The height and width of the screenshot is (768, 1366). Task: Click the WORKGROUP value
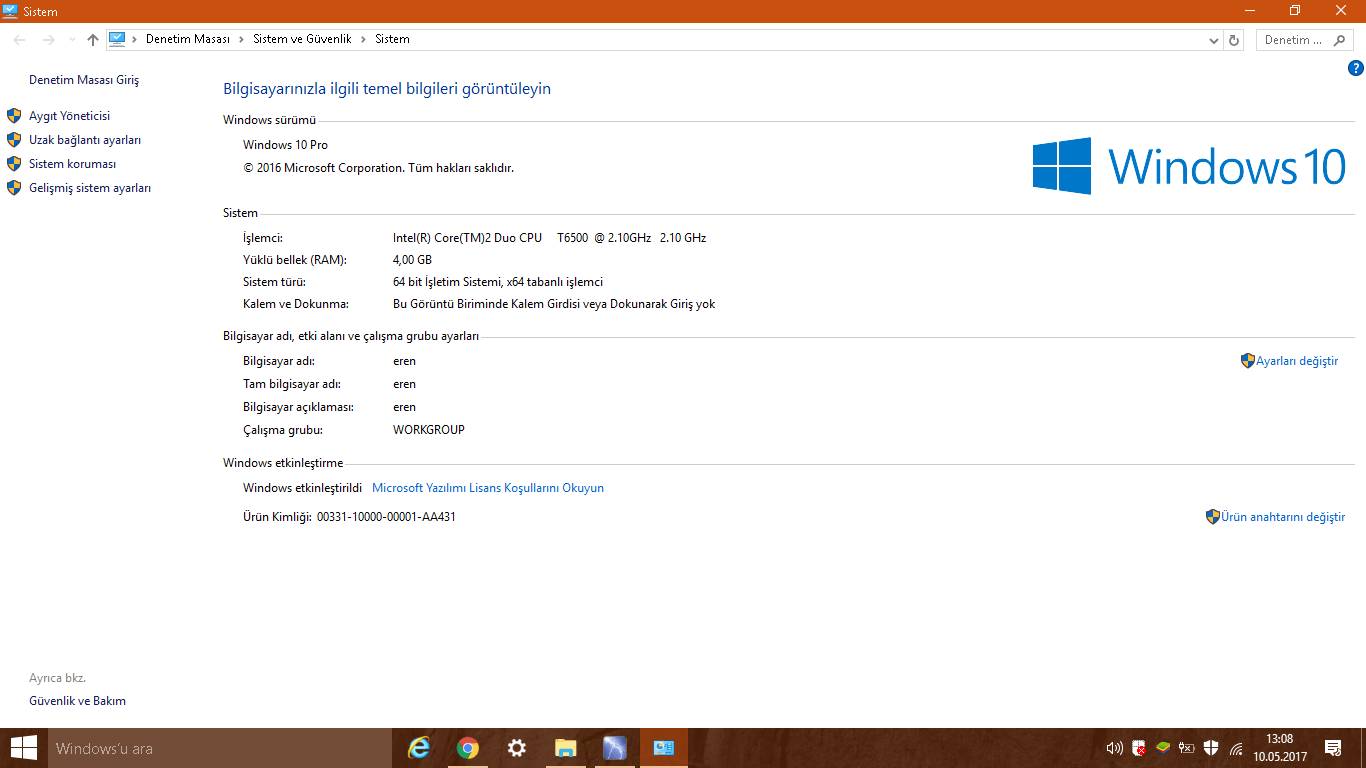[429, 430]
